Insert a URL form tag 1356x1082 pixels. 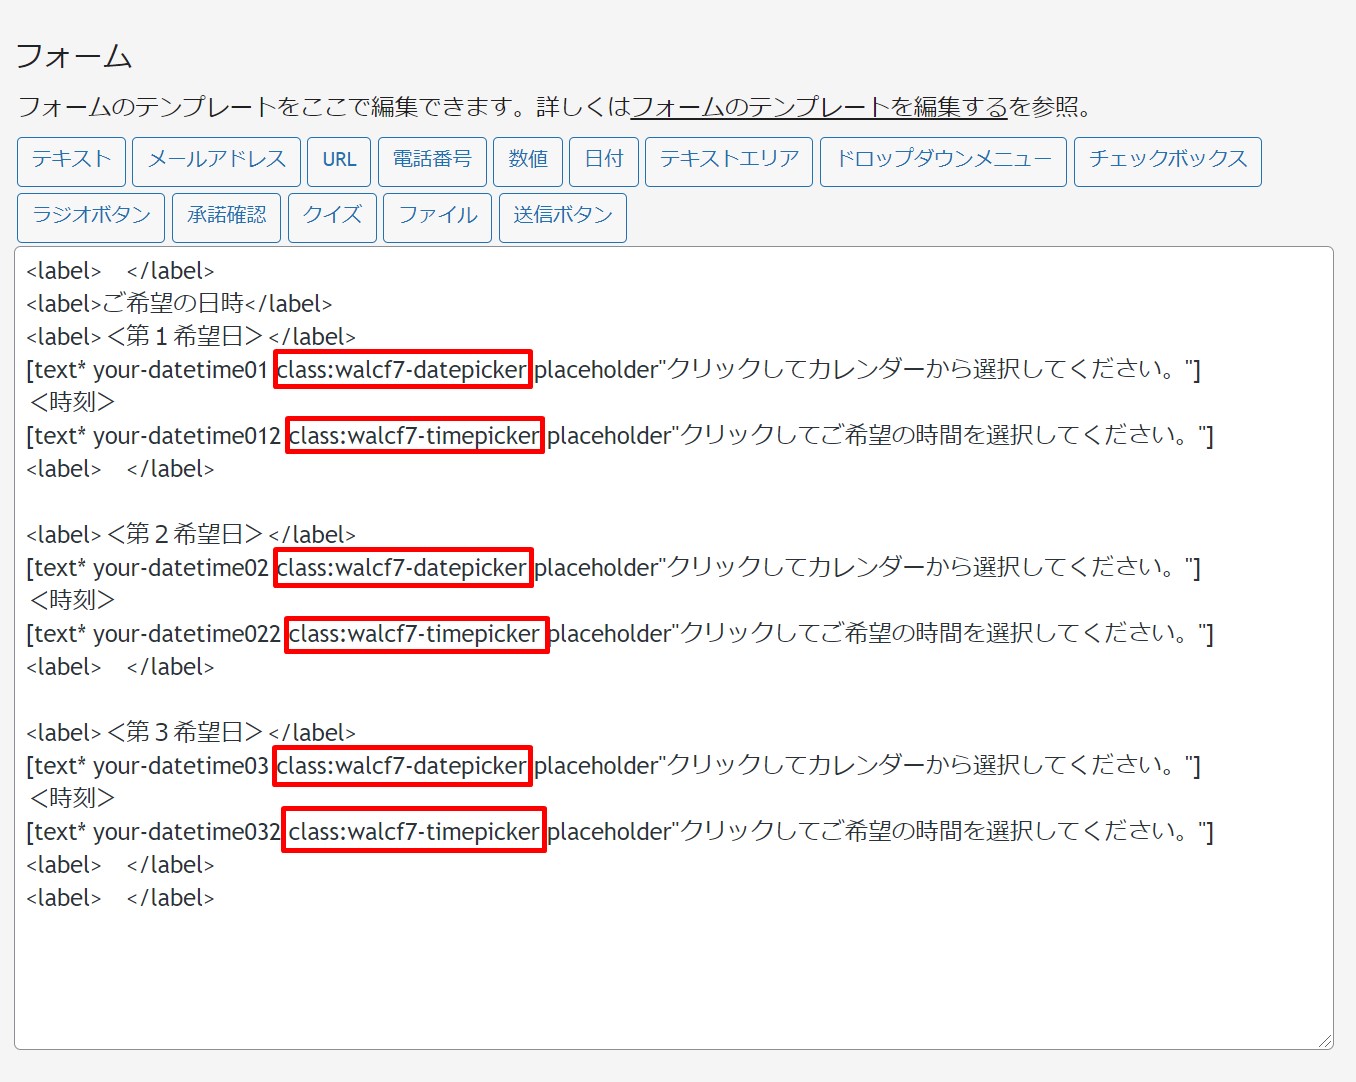point(339,161)
